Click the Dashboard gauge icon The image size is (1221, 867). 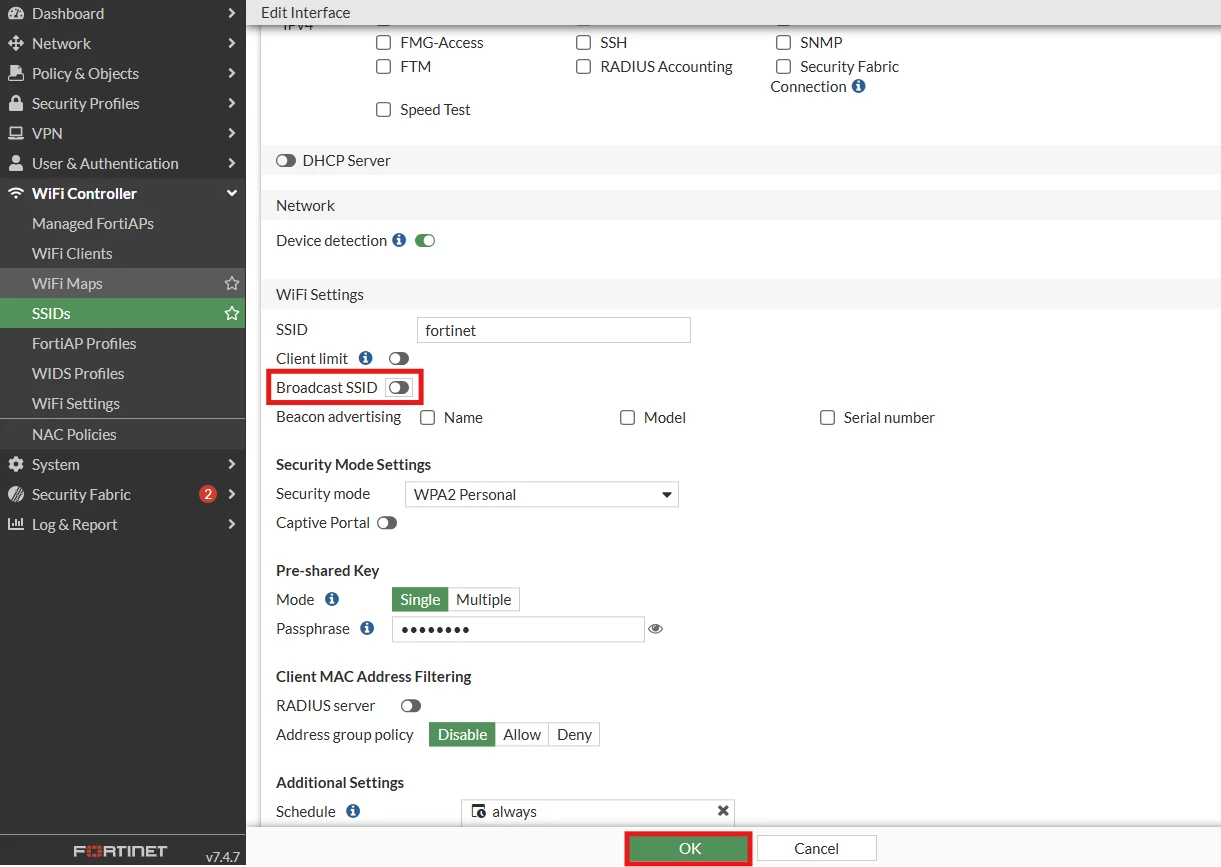[15, 14]
